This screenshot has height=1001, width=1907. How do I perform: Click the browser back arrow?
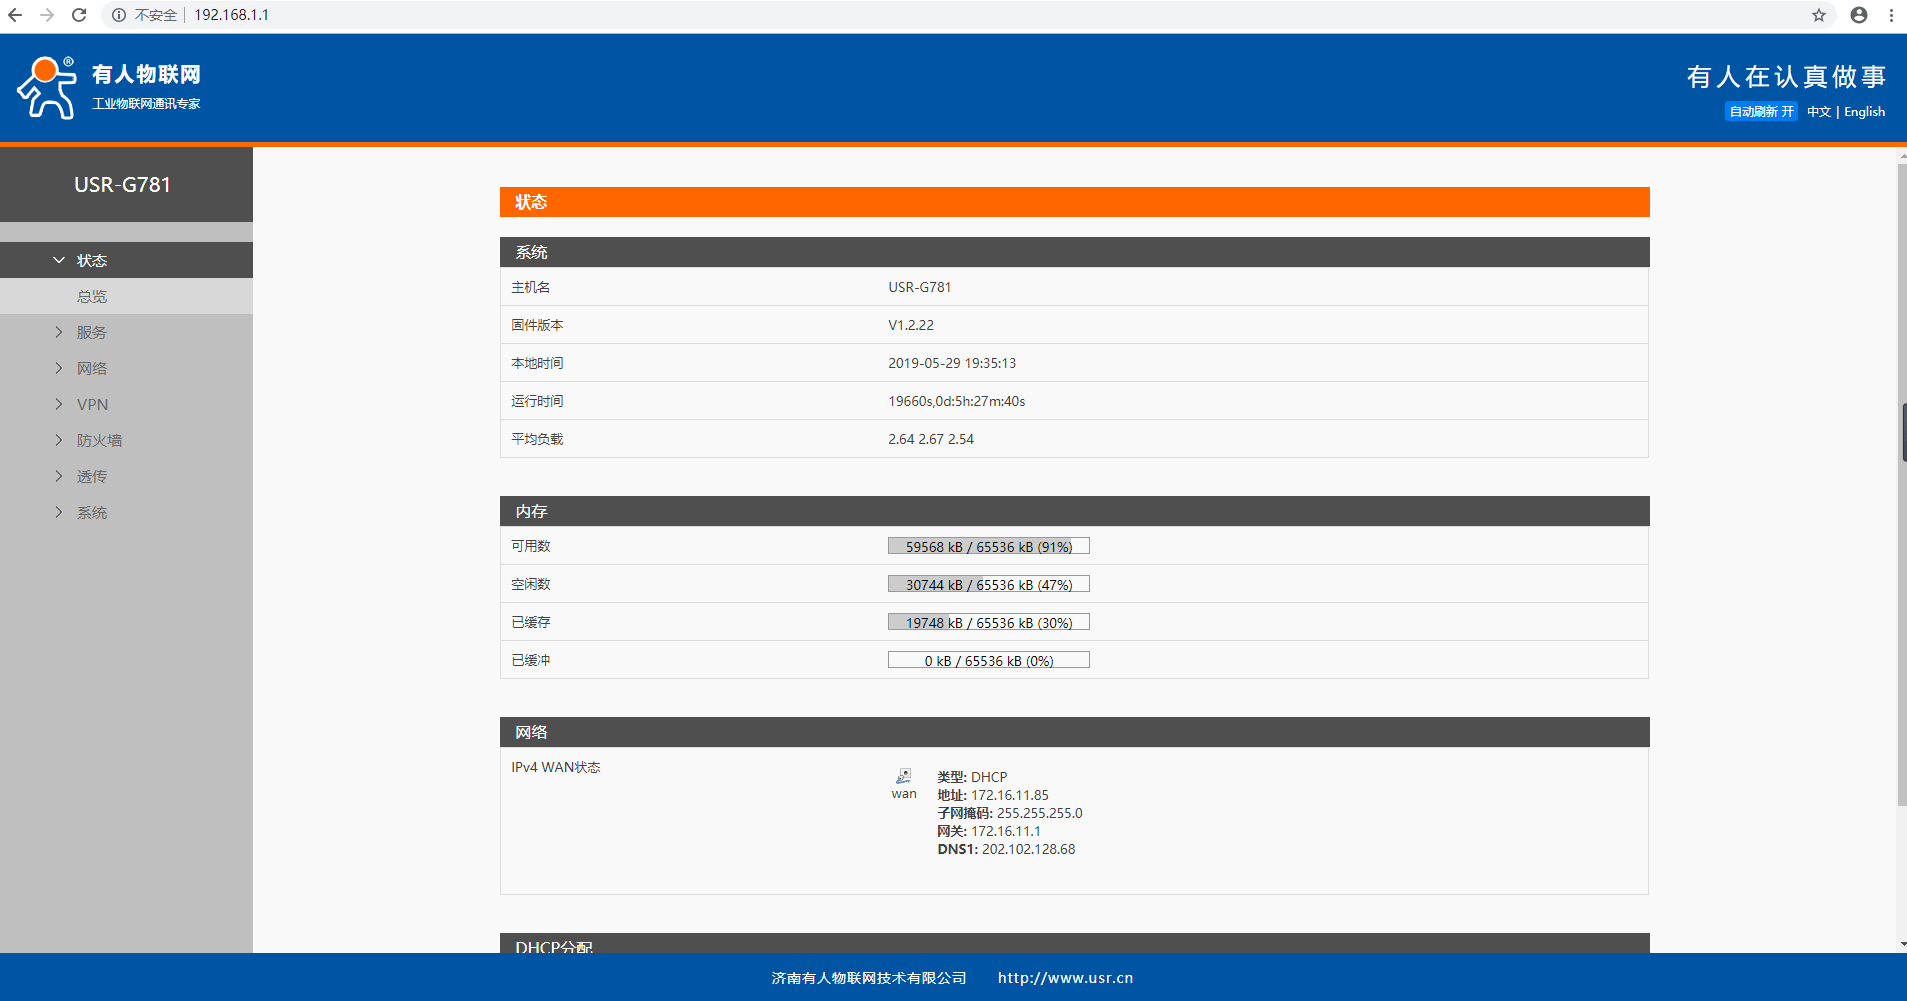(x=15, y=15)
